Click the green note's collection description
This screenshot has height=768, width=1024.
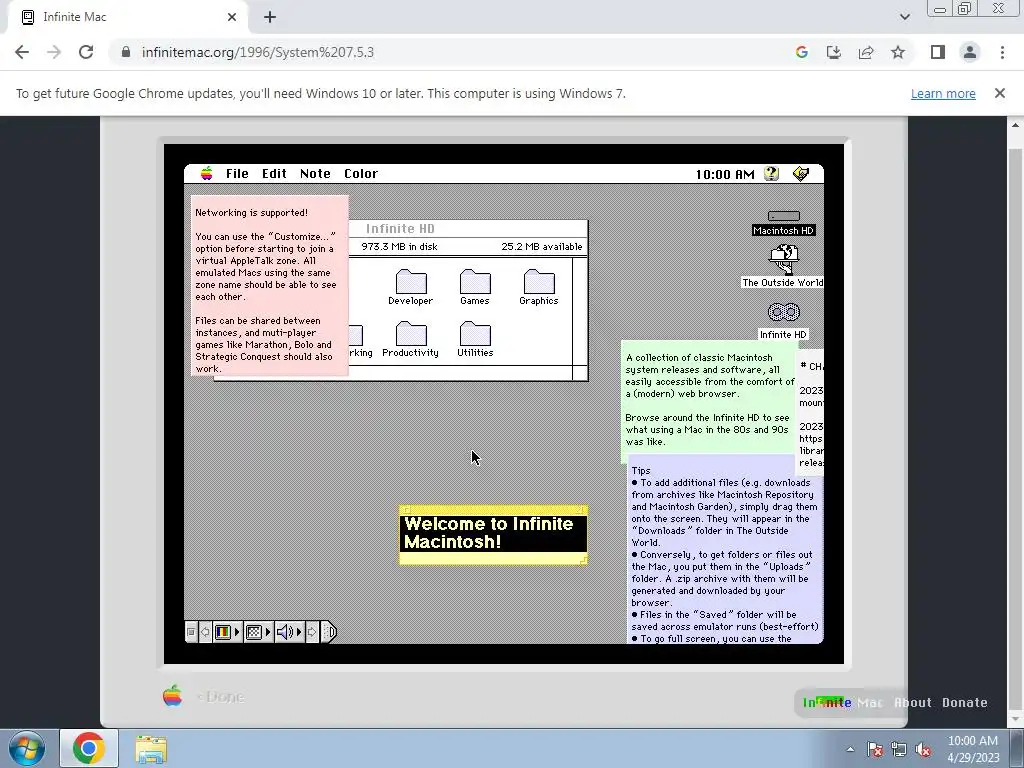709,376
